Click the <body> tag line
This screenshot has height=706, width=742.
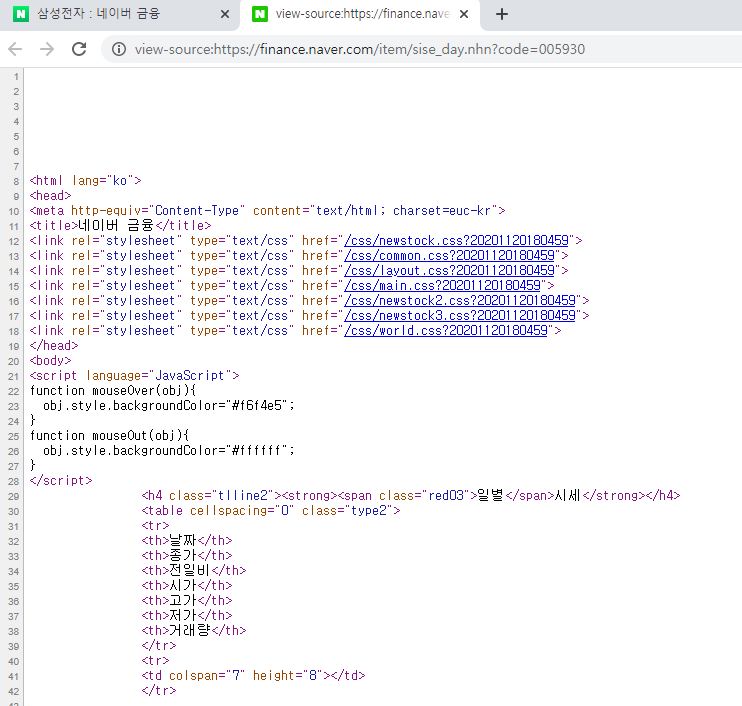tap(50, 361)
